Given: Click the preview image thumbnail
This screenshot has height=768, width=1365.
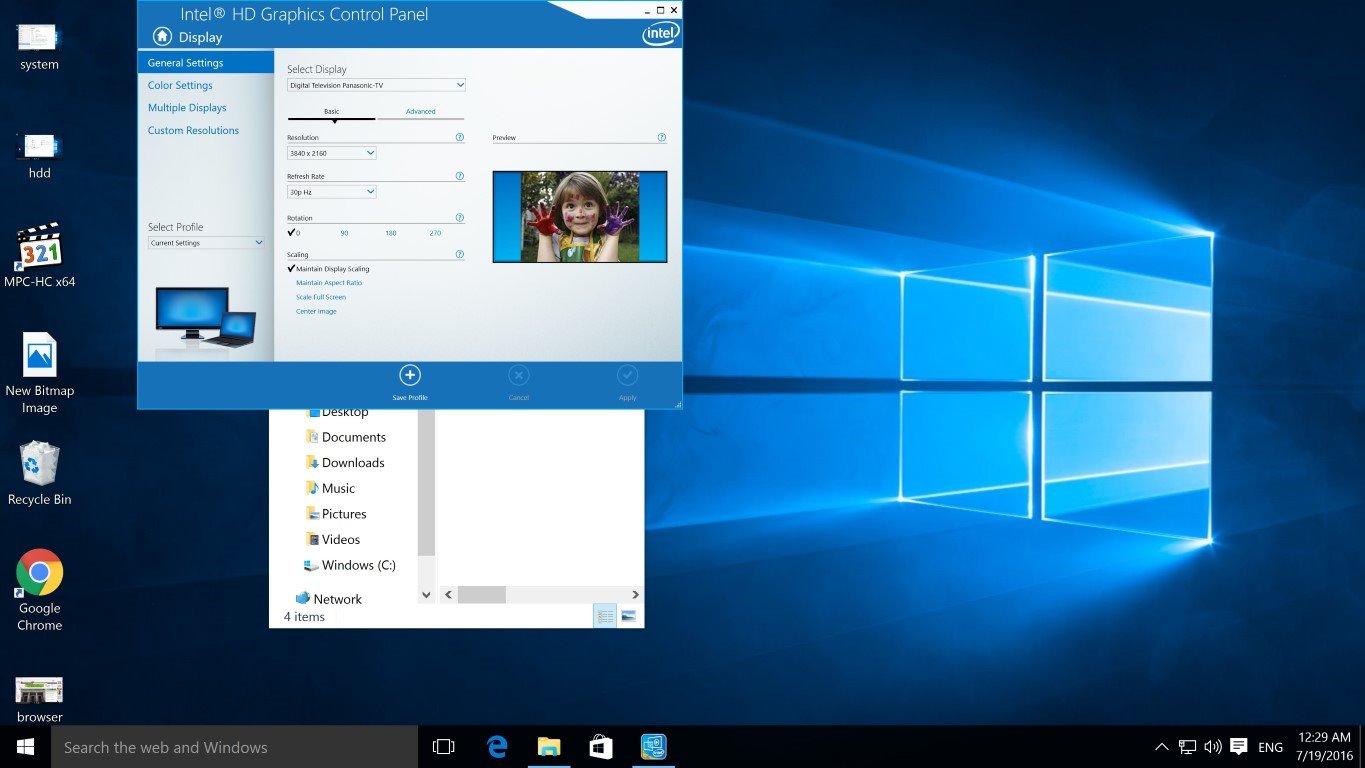Looking at the screenshot, I should [580, 217].
